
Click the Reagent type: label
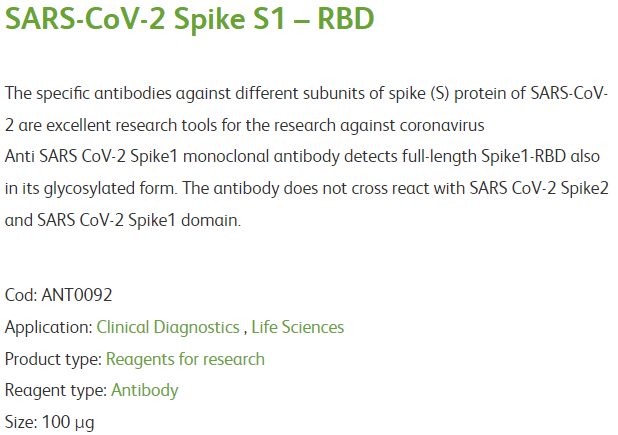(56, 391)
